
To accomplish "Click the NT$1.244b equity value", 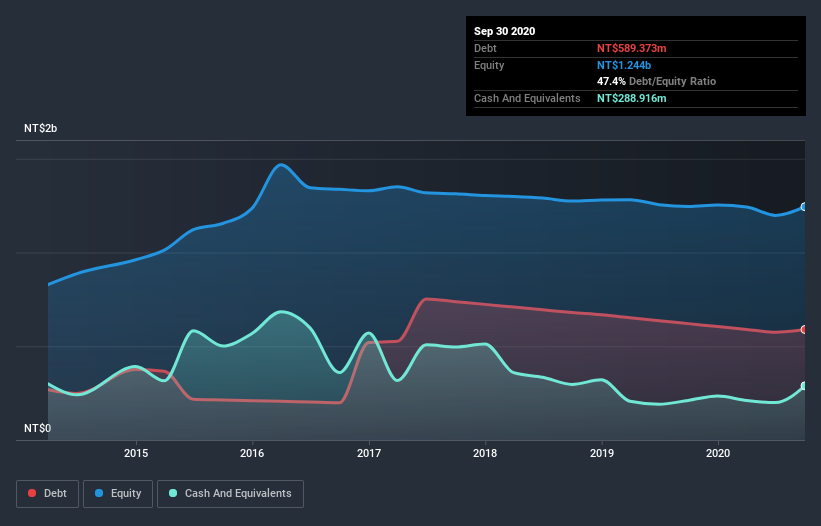I will (x=624, y=65).
